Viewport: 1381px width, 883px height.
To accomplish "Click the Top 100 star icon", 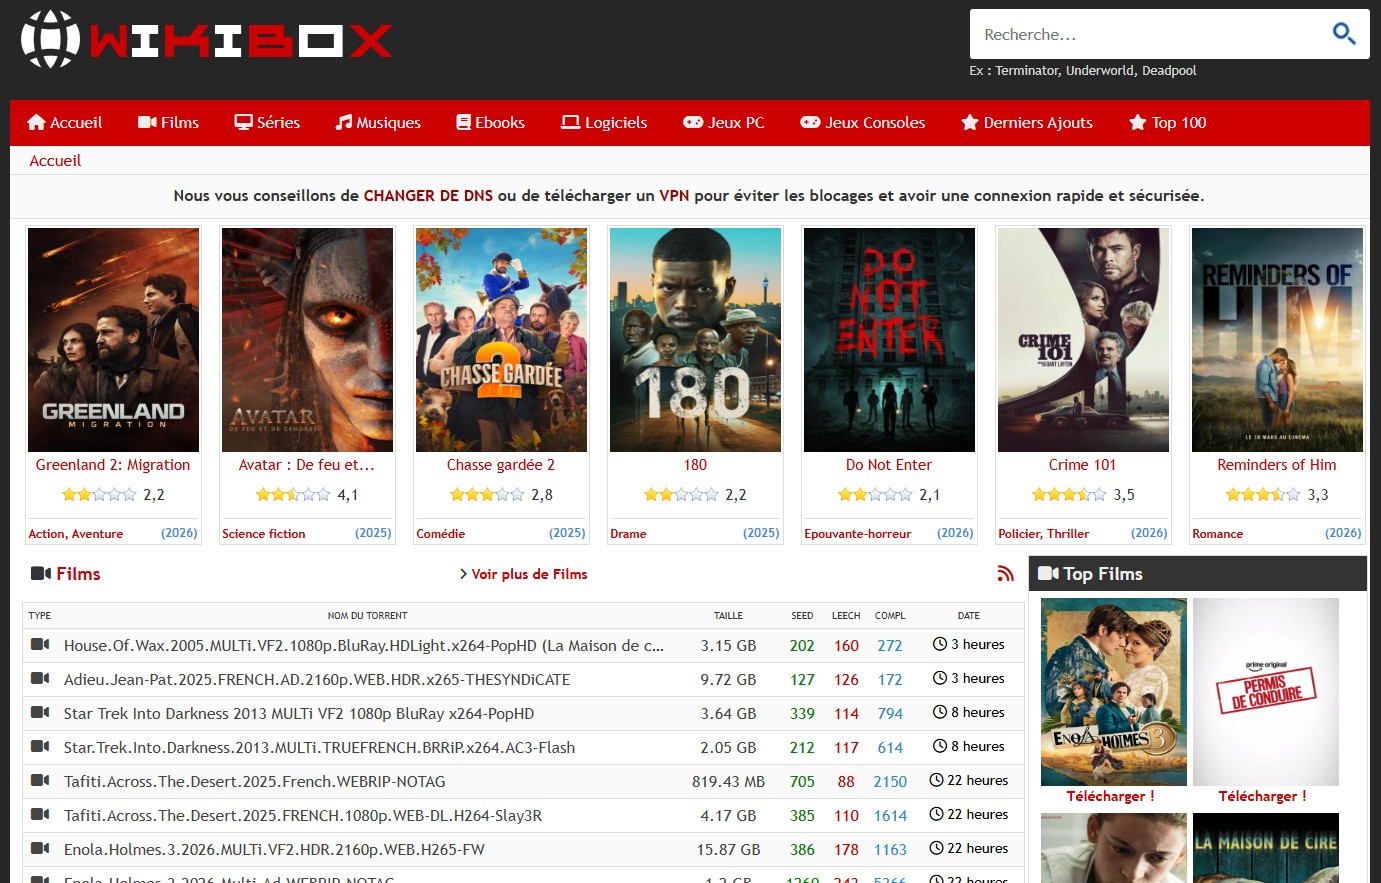I will (1137, 122).
